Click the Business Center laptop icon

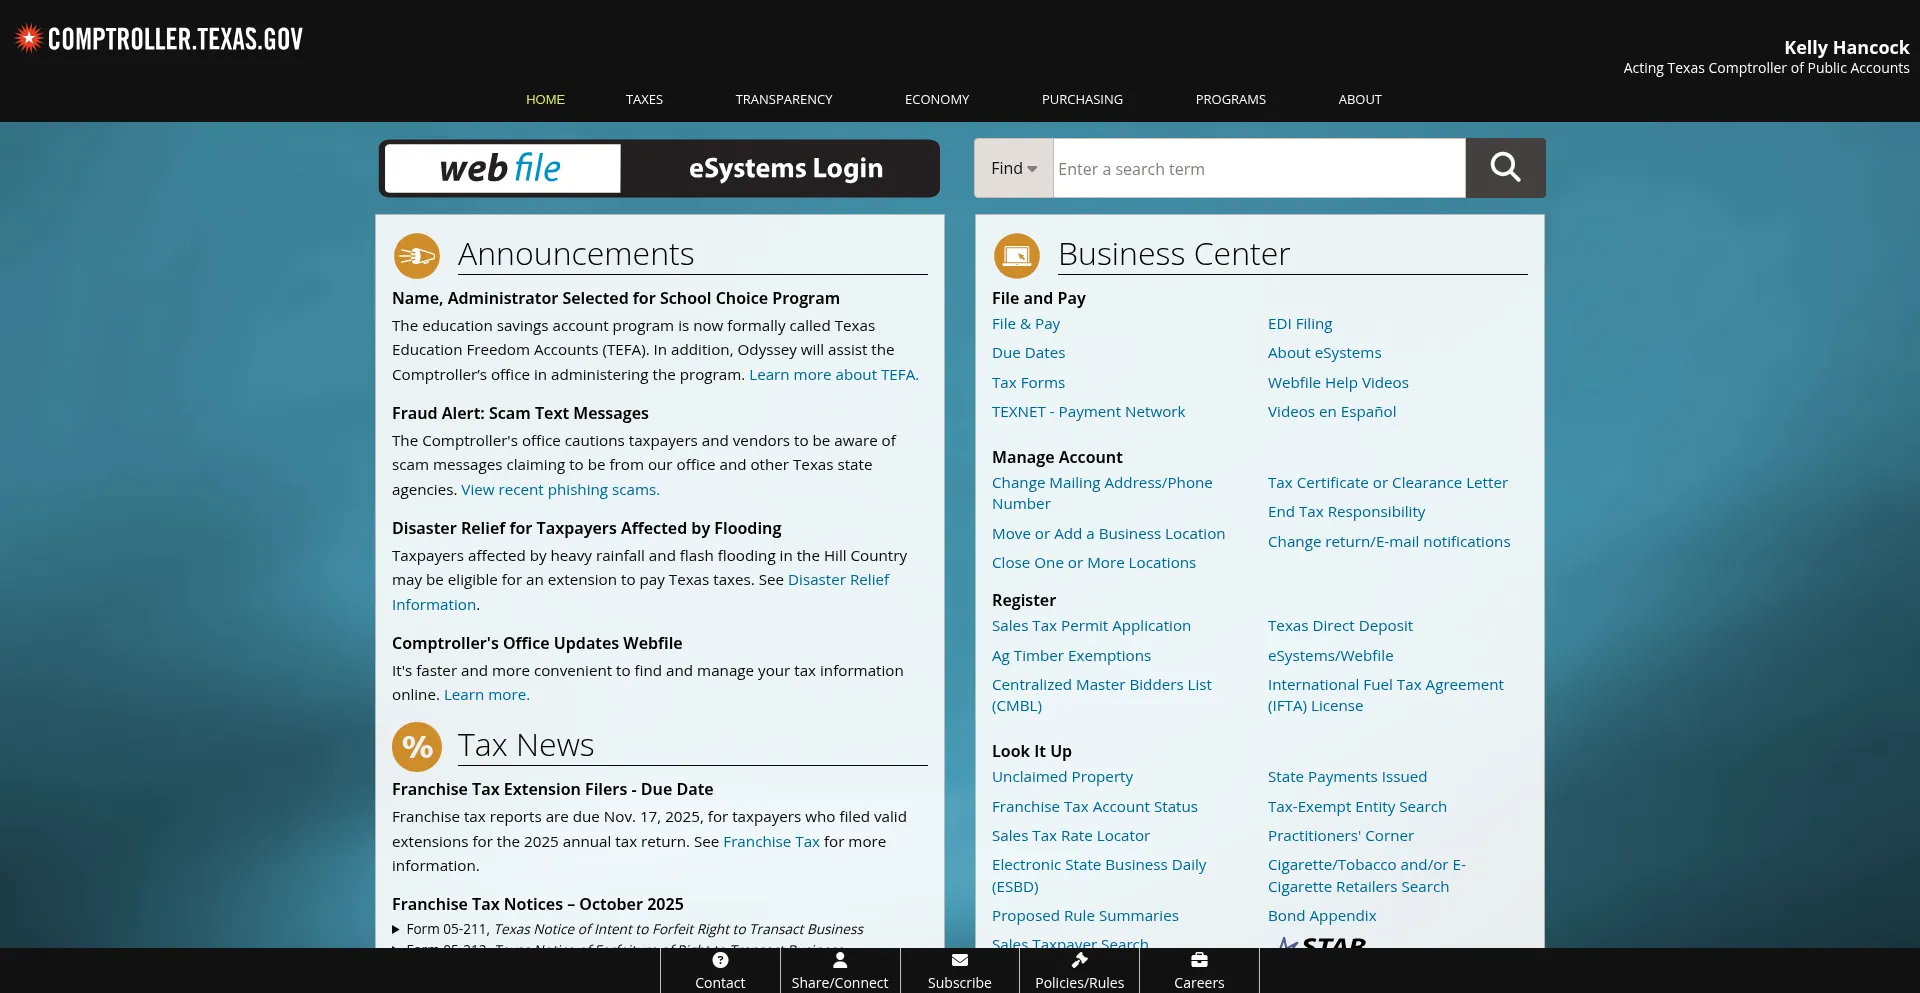[1016, 256]
